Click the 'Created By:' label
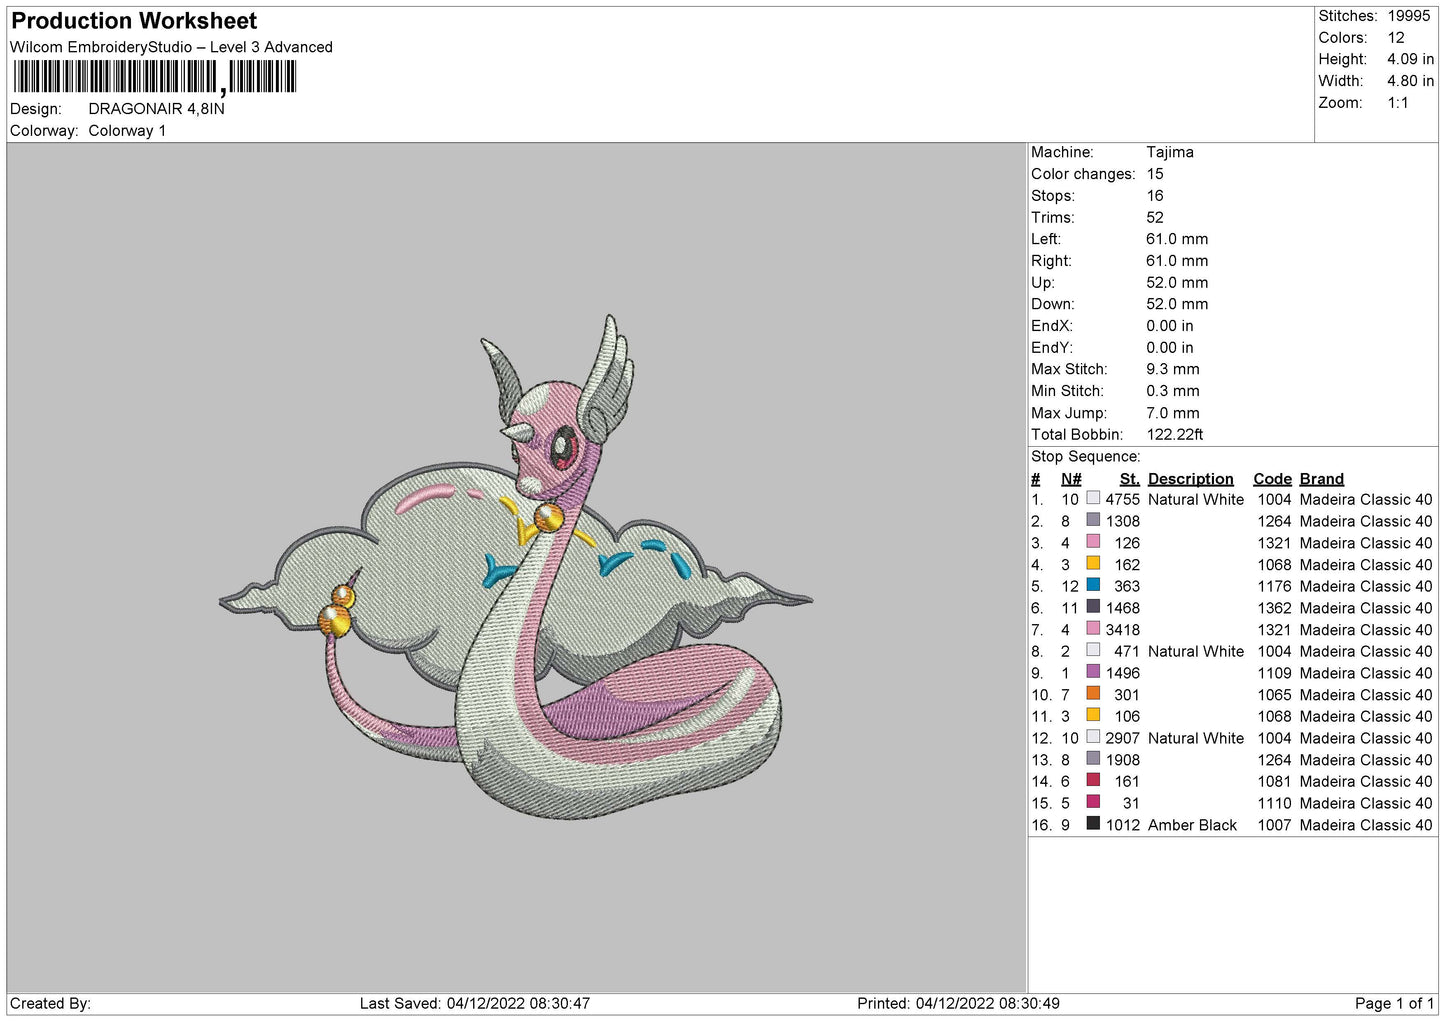 [x=50, y=1003]
